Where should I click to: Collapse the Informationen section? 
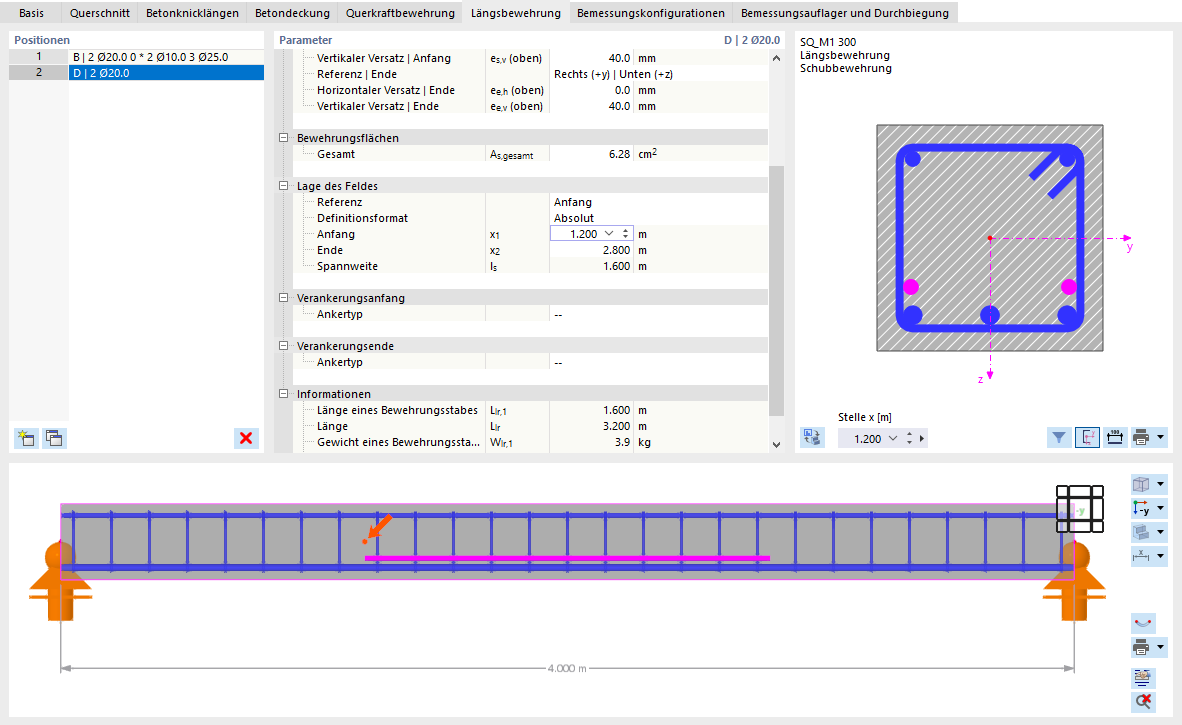pos(283,393)
